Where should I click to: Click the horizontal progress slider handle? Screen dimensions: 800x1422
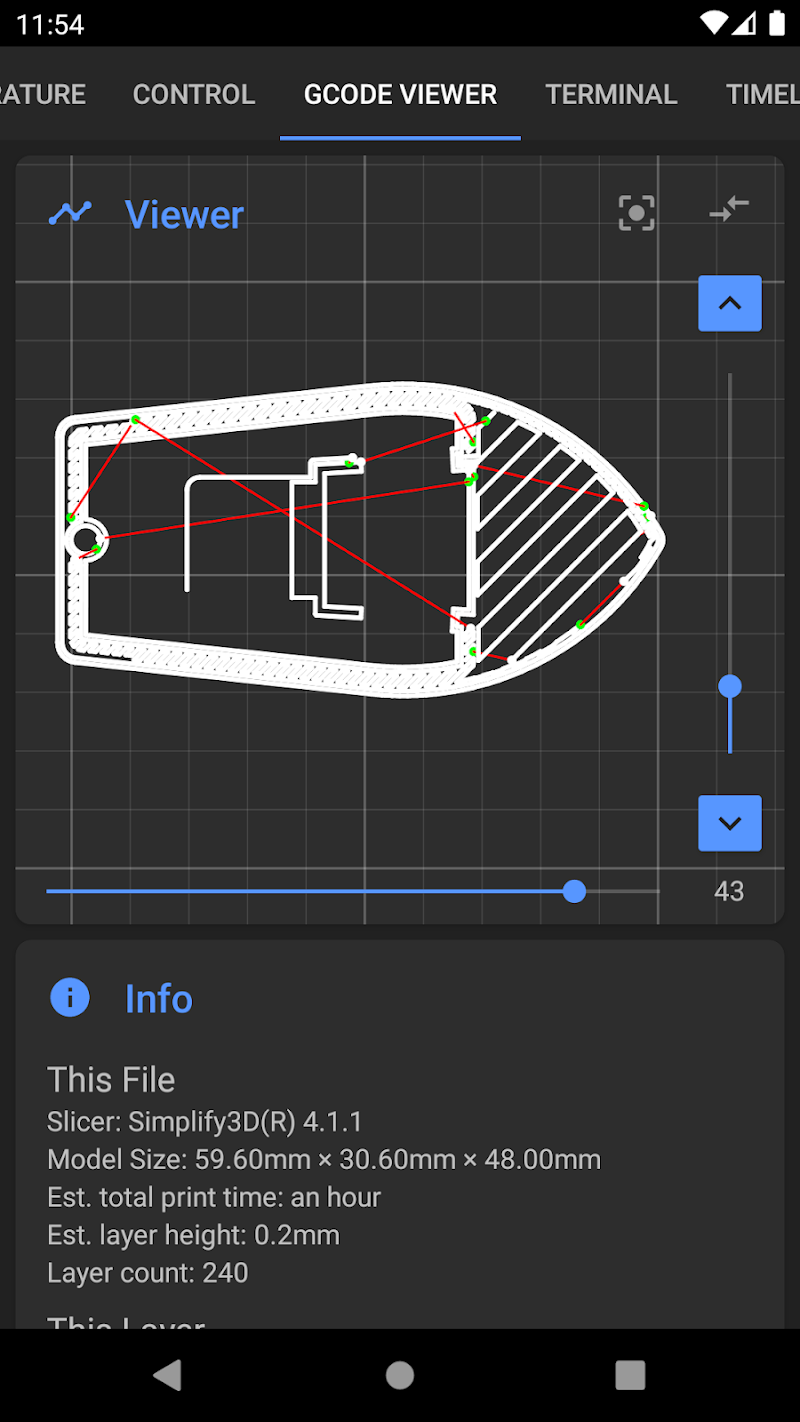(x=574, y=891)
